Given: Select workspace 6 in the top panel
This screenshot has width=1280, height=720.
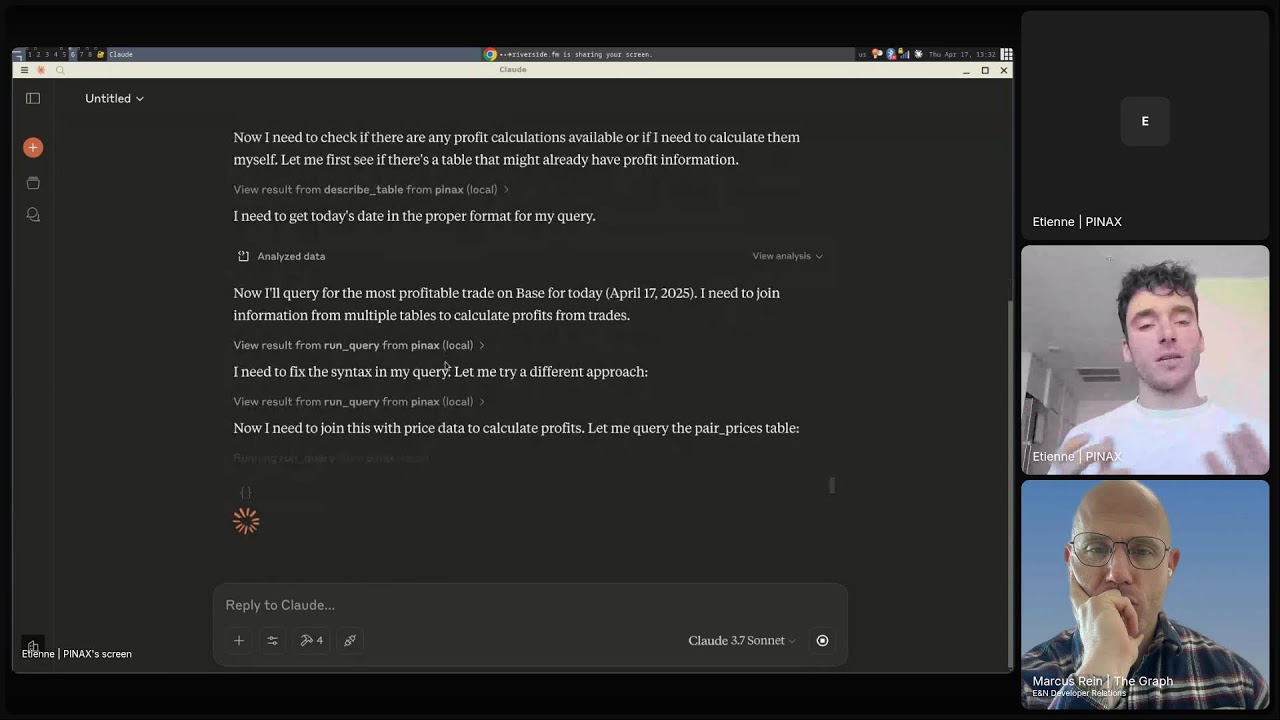Looking at the screenshot, I should pyautogui.click(x=72, y=54).
